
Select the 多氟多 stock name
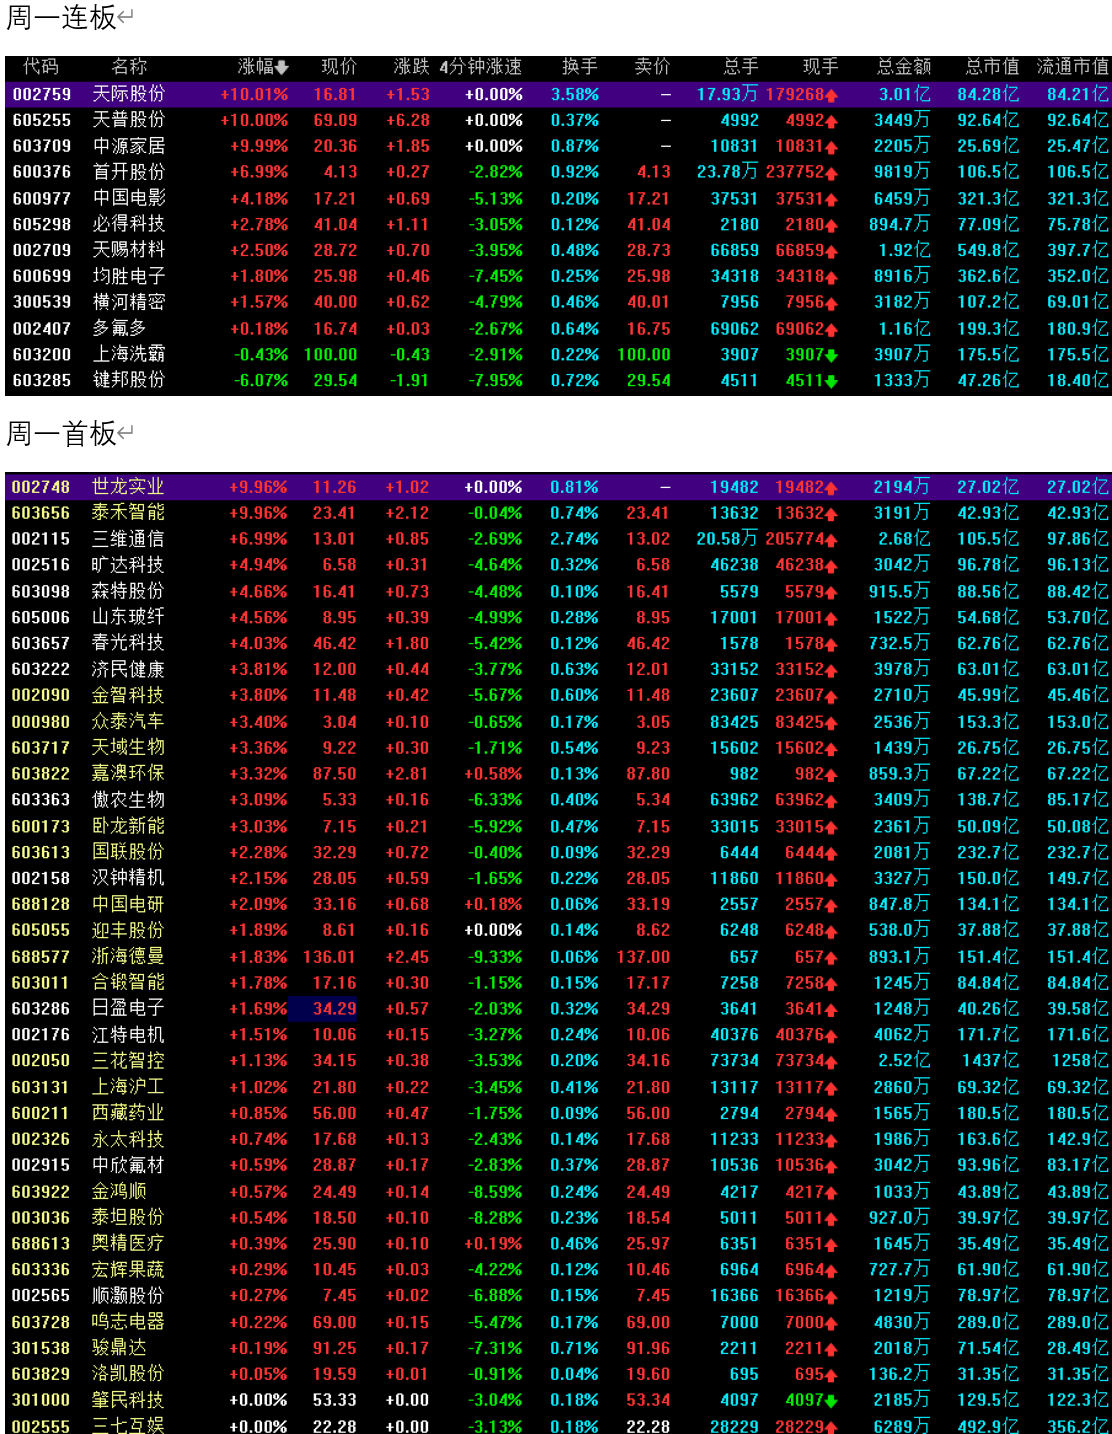tap(120, 328)
